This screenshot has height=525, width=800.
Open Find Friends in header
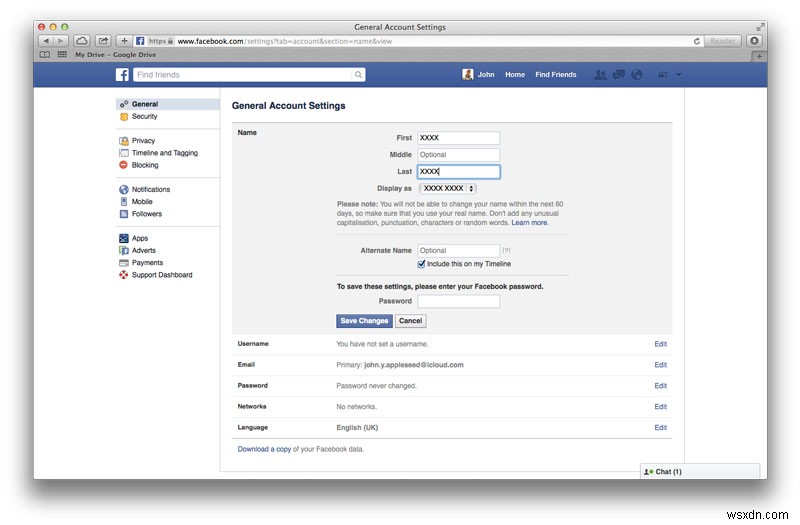point(556,74)
